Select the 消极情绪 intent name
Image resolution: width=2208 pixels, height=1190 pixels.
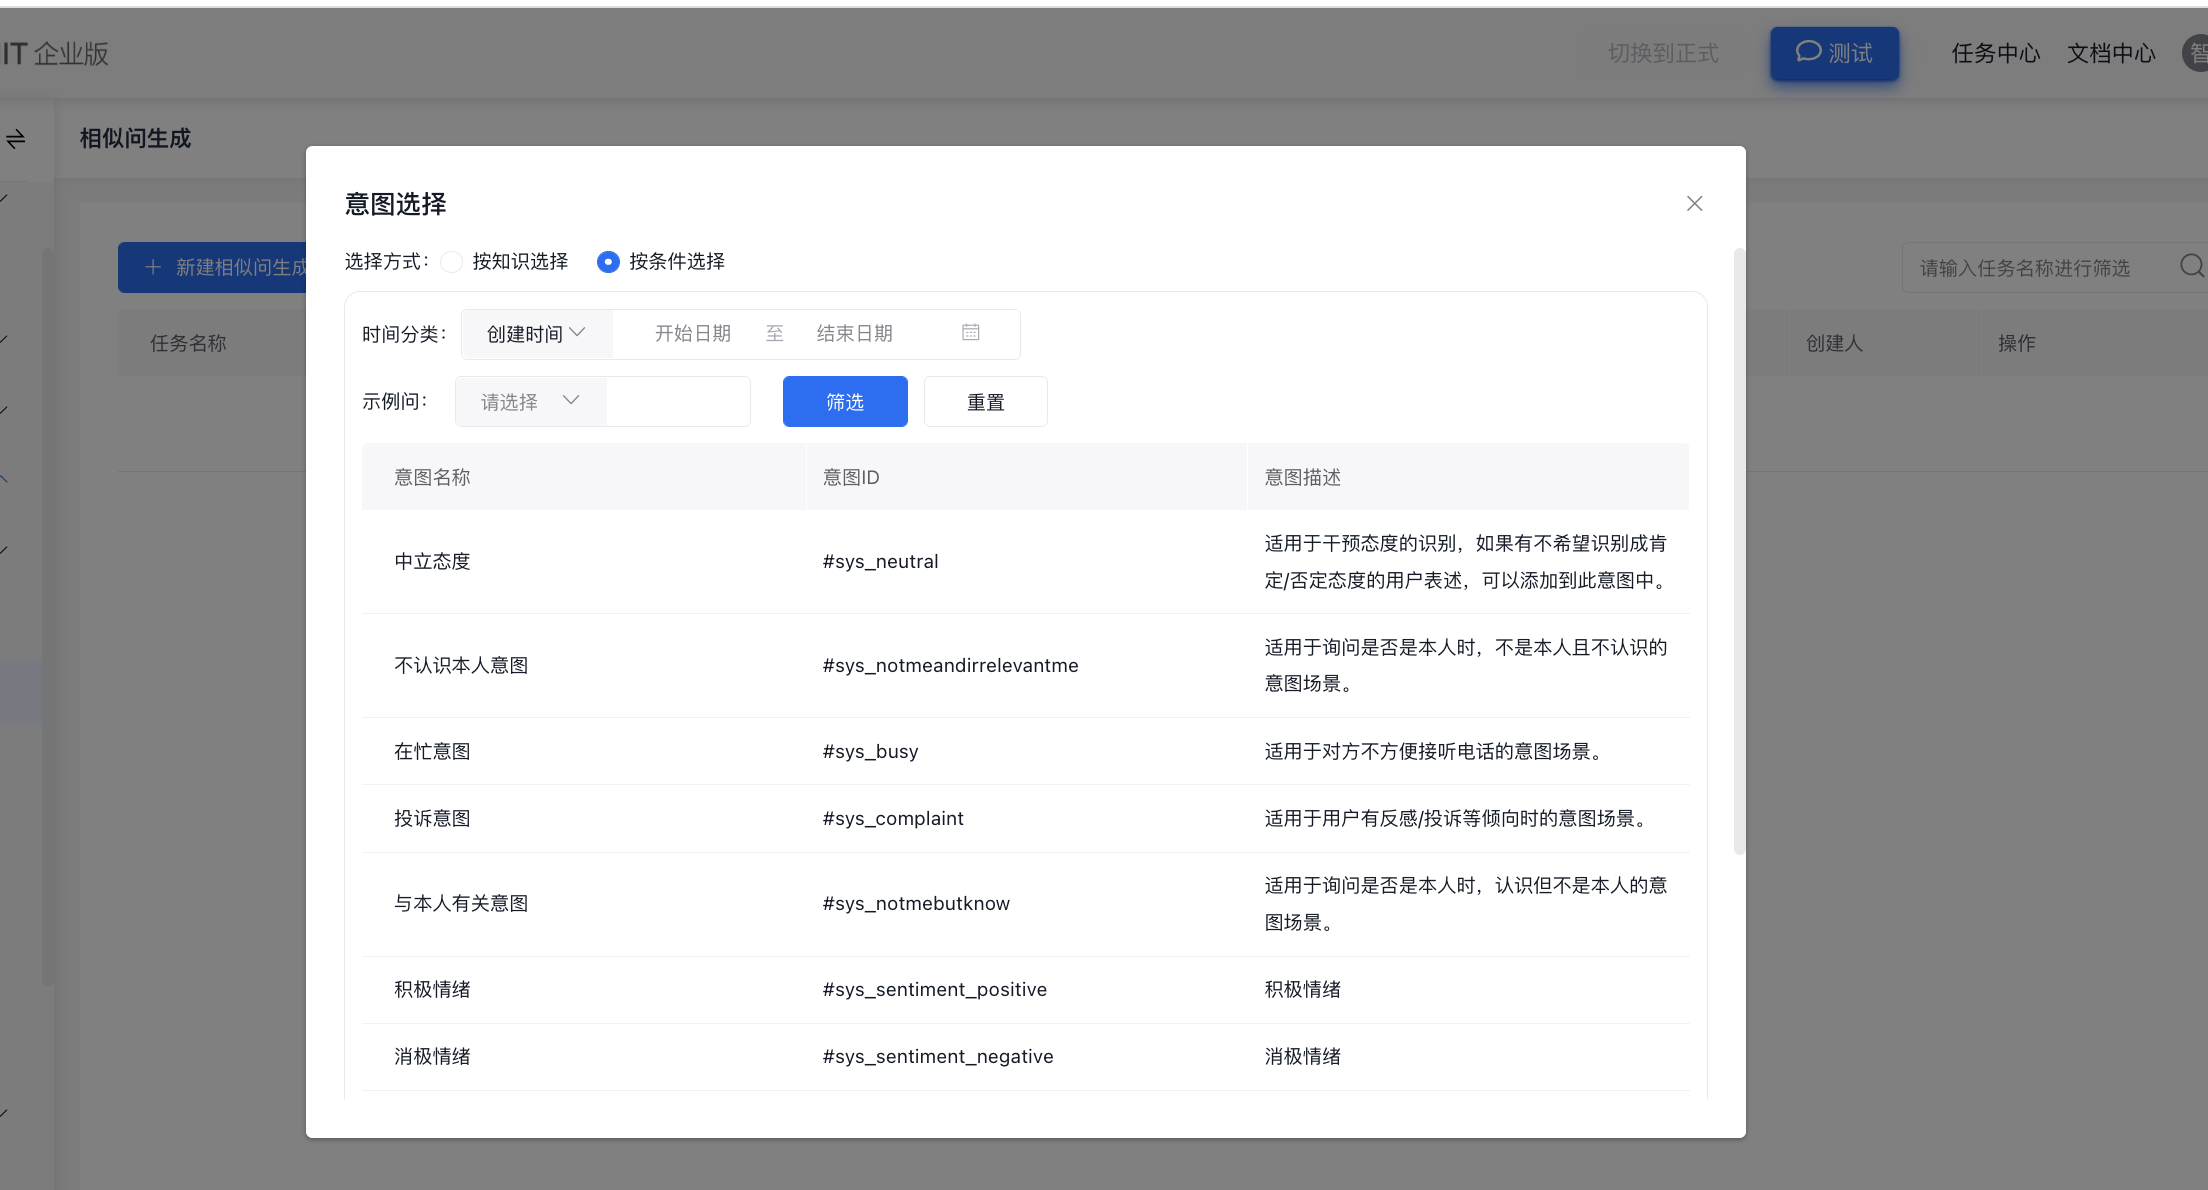pos(432,1057)
